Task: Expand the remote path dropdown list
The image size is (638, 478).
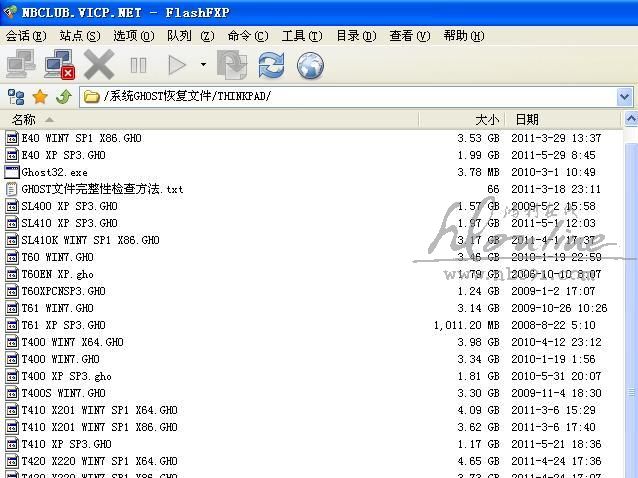Action: click(625, 97)
